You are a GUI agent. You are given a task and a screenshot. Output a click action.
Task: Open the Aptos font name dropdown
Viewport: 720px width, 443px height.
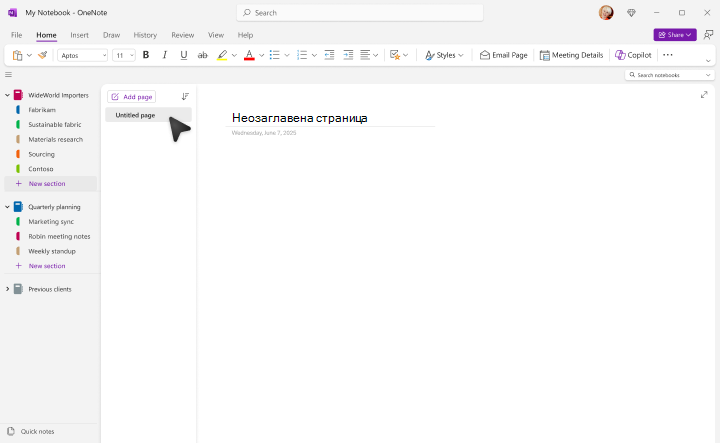click(83, 55)
